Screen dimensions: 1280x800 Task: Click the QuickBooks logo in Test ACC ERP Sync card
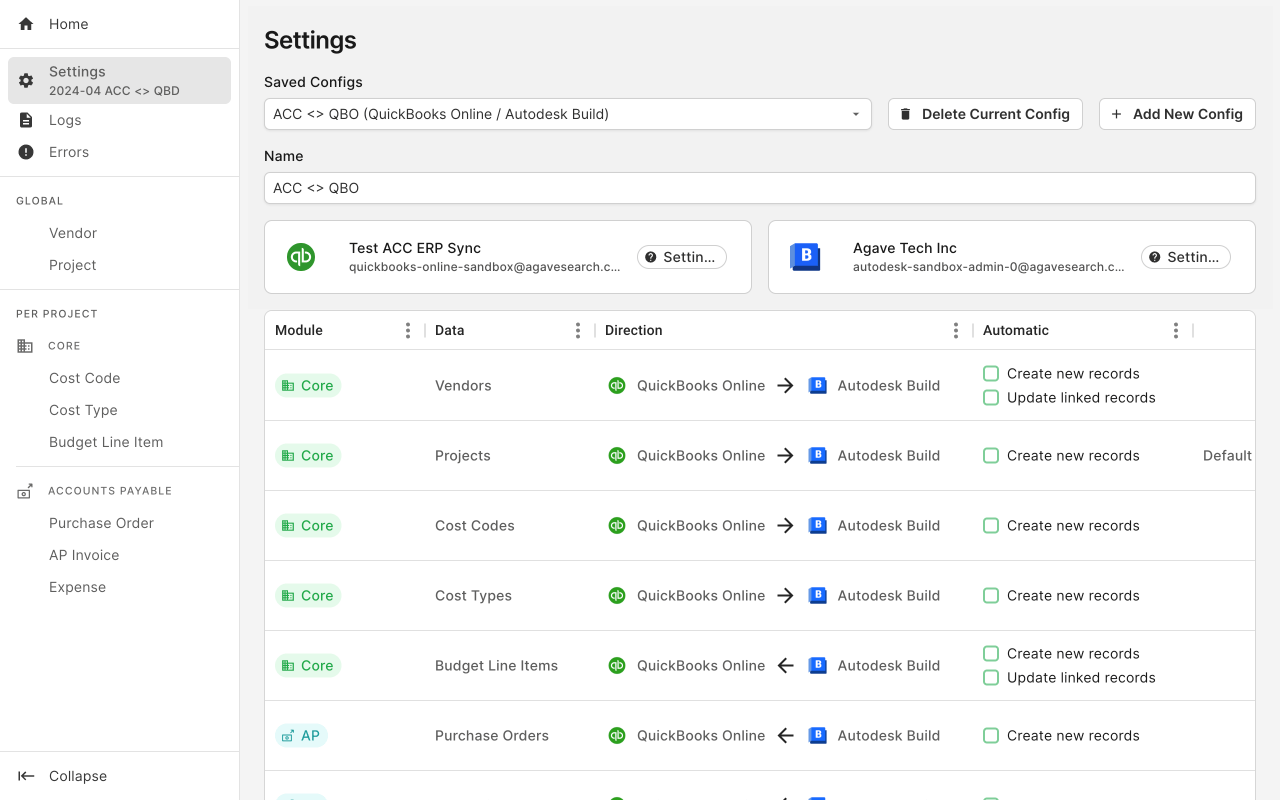coord(301,257)
